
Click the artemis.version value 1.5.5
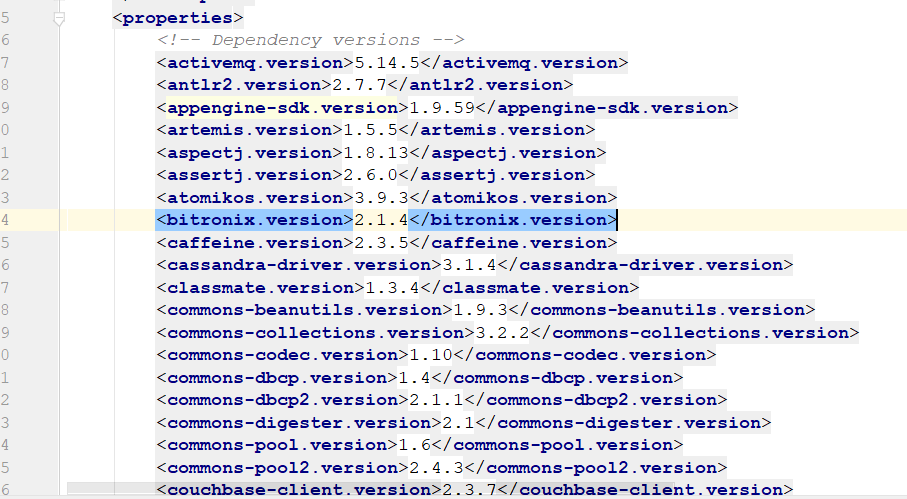[370, 130]
